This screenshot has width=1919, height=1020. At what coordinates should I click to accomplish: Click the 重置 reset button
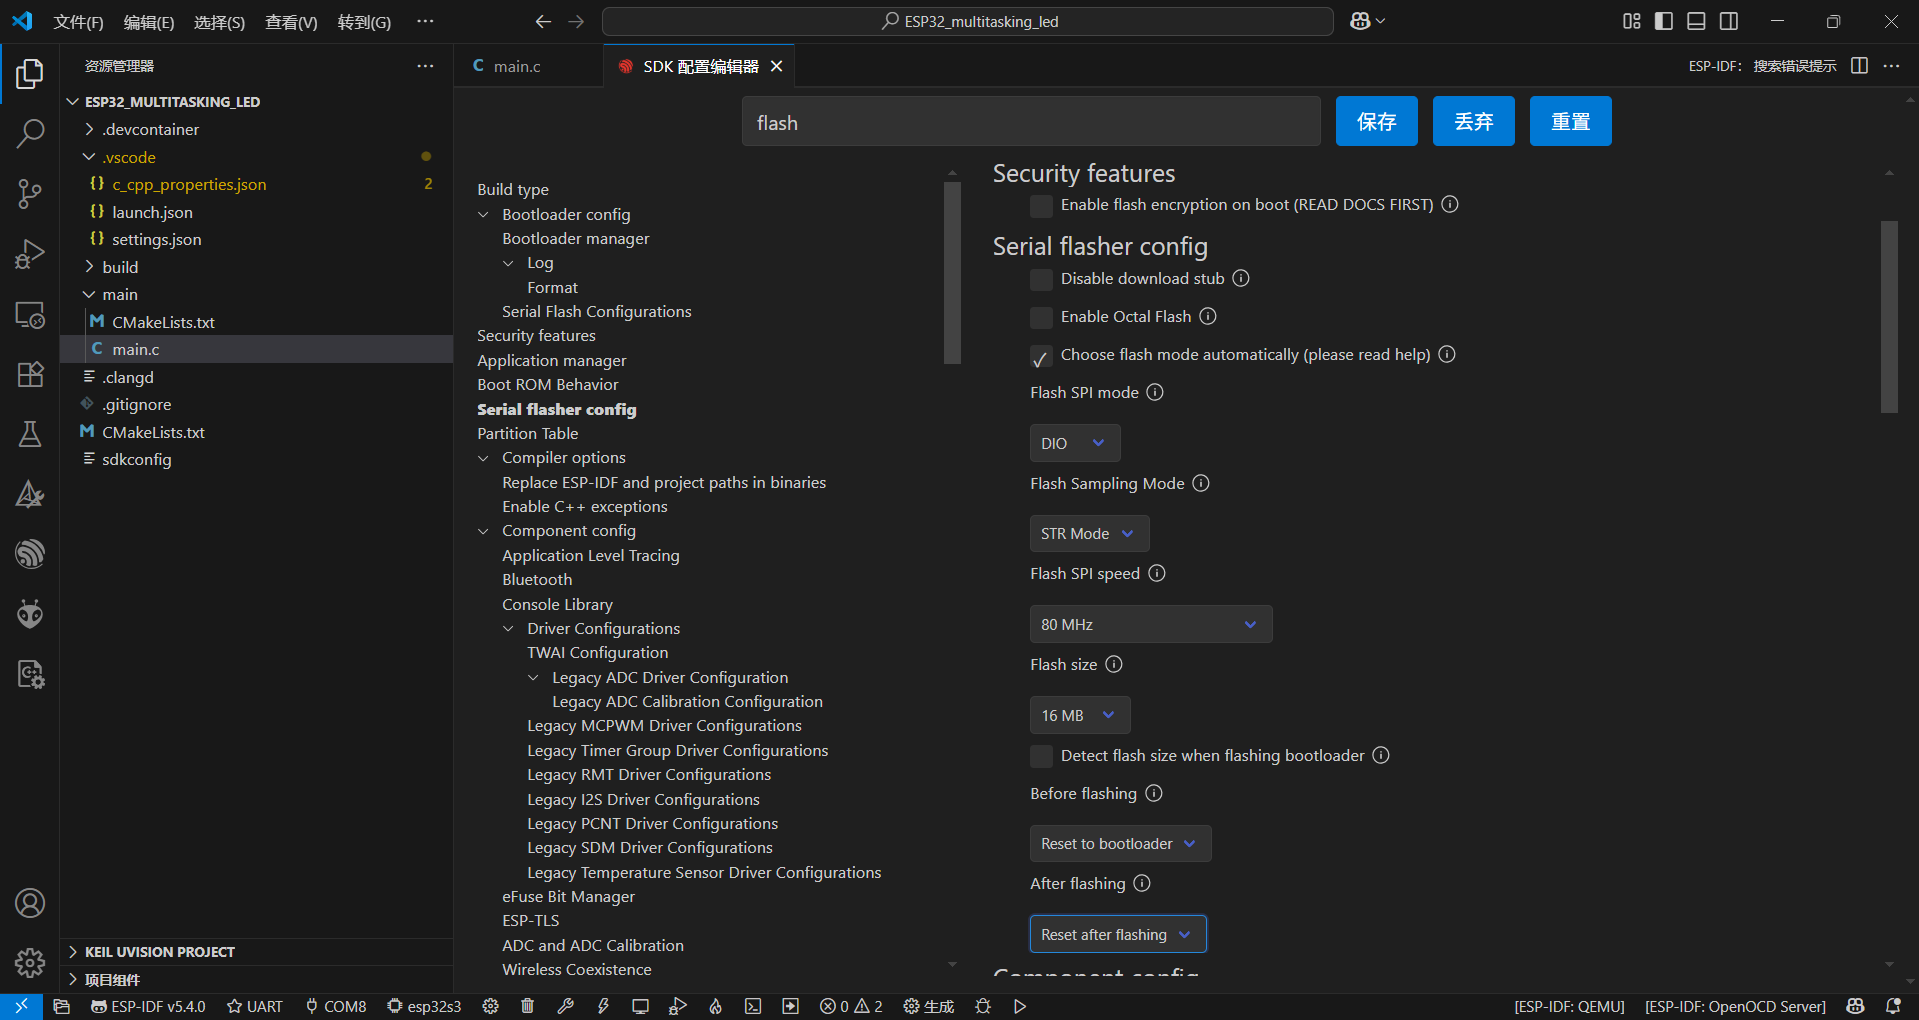[1571, 122]
